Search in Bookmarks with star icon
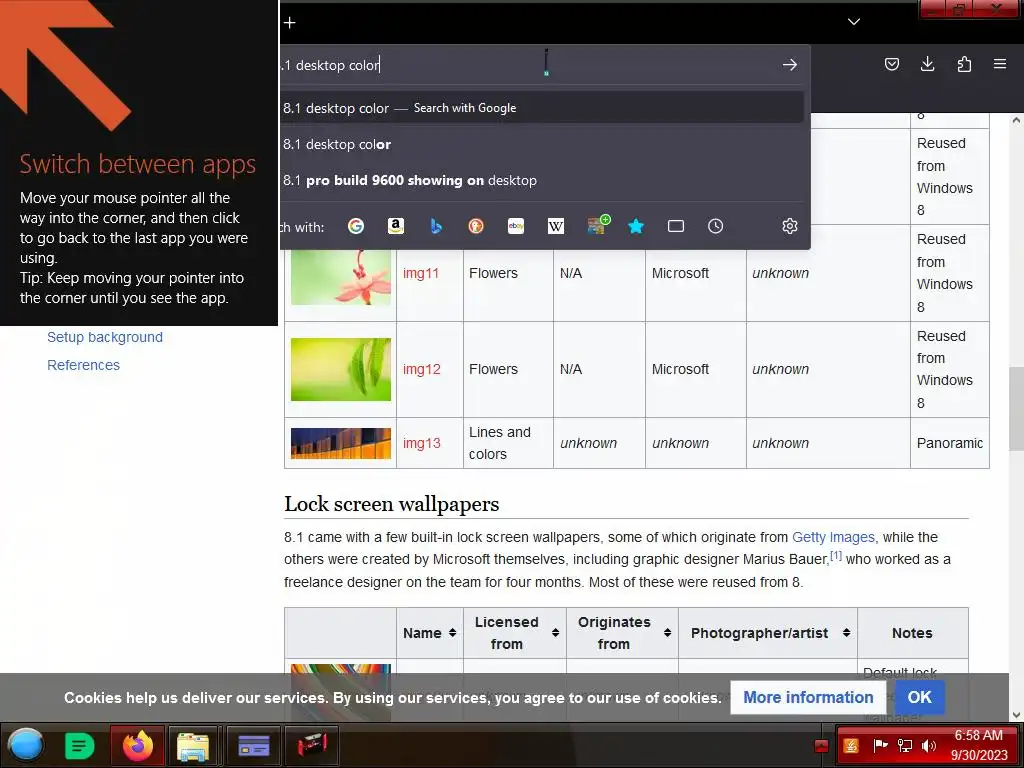The height and width of the screenshot is (768, 1024). [636, 227]
